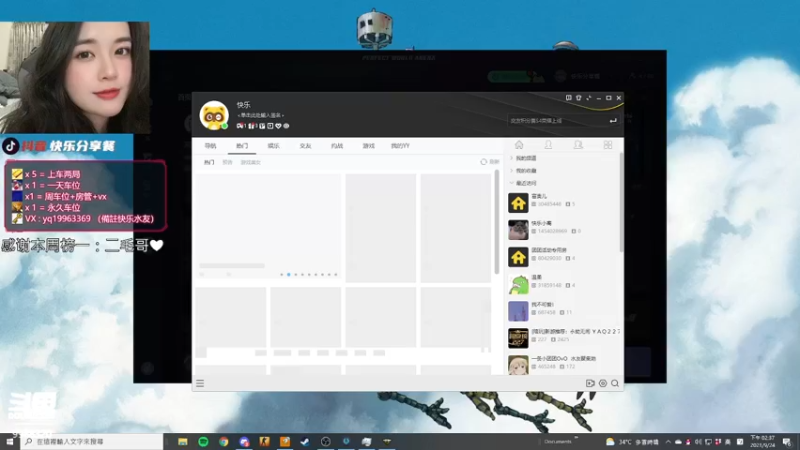The width and height of the screenshot is (800, 450).
Task: Click the first badge icon under username
Action: tap(240, 126)
